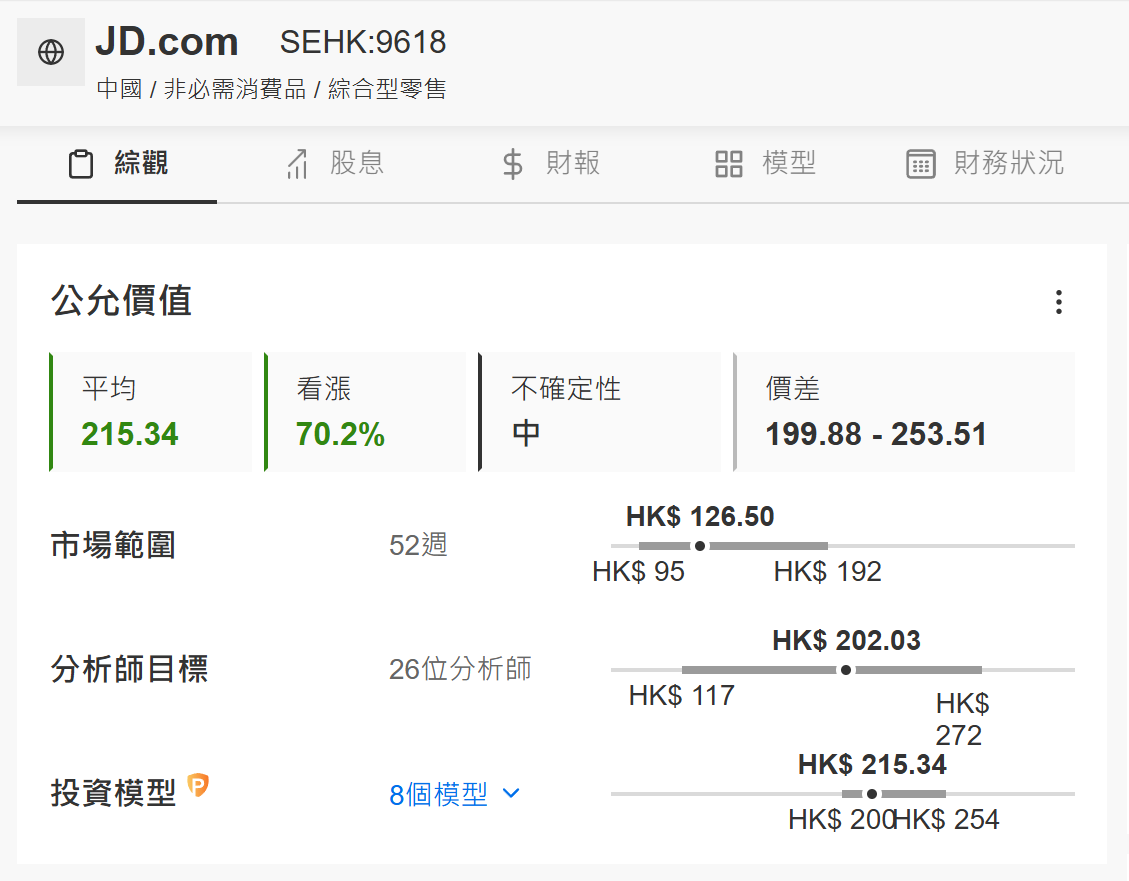This screenshot has height=881, width=1129.
Task: Click the 市場範圍 row label
Action: 113,545
